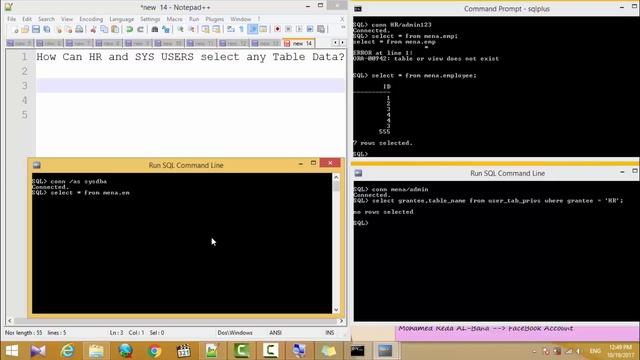Open the Search menu

pyautogui.click(x=46, y=19)
